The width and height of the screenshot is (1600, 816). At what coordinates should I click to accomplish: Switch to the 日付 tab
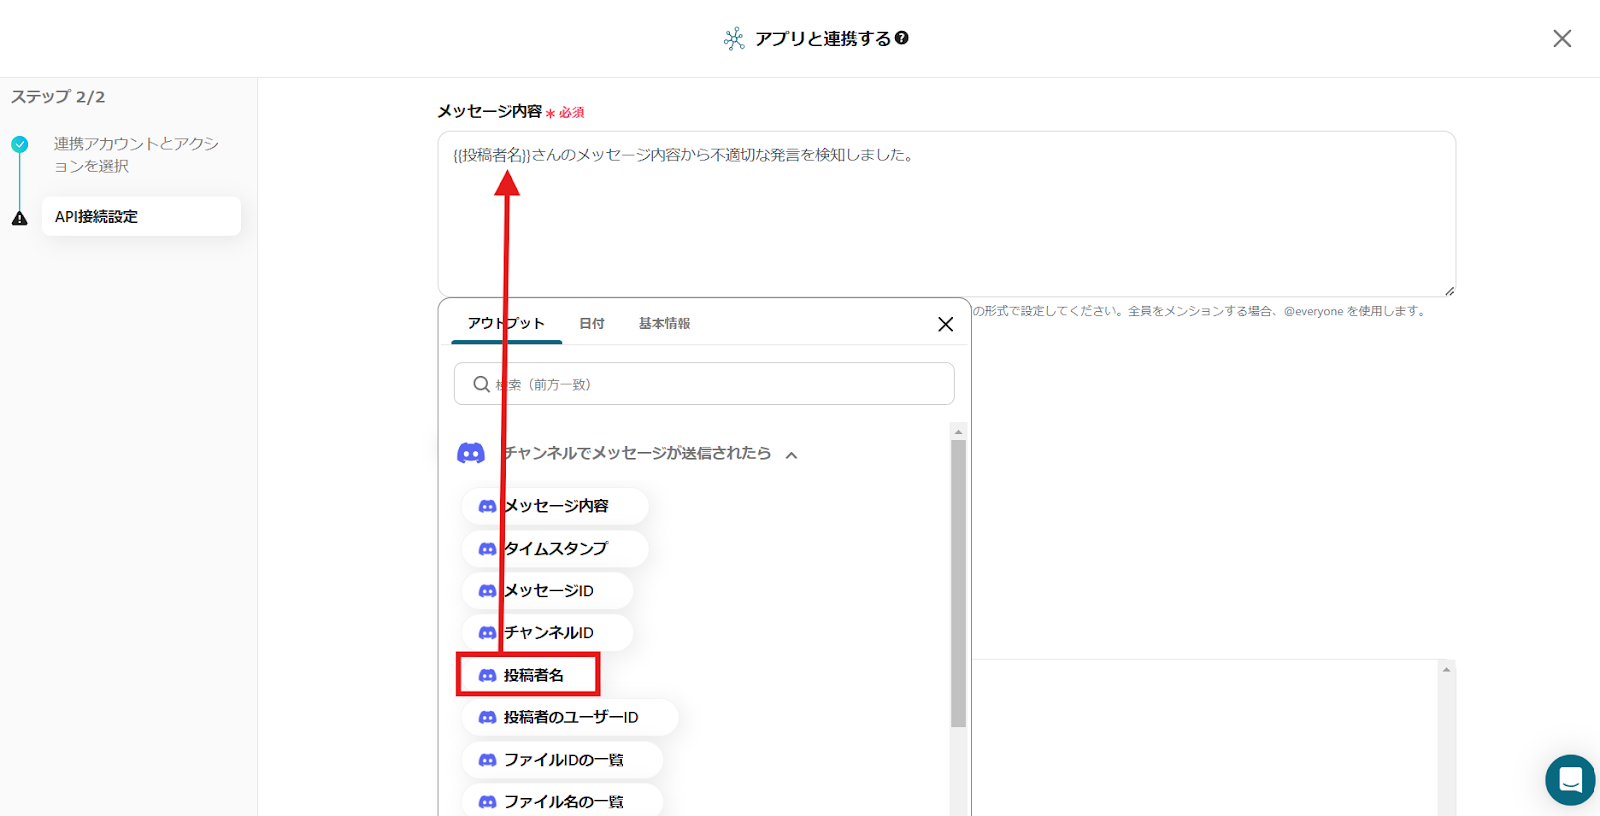[592, 323]
